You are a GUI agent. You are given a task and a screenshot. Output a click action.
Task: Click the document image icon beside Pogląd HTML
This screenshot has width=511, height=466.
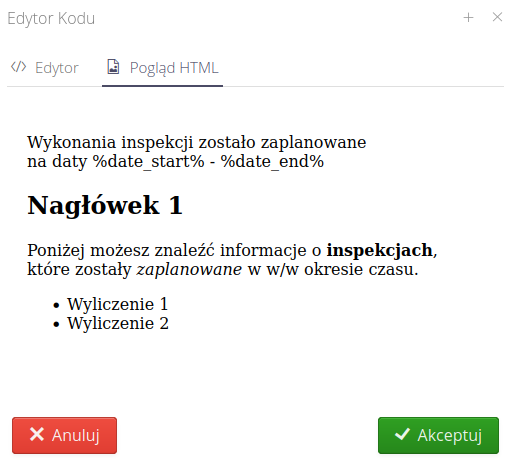click(113, 66)
